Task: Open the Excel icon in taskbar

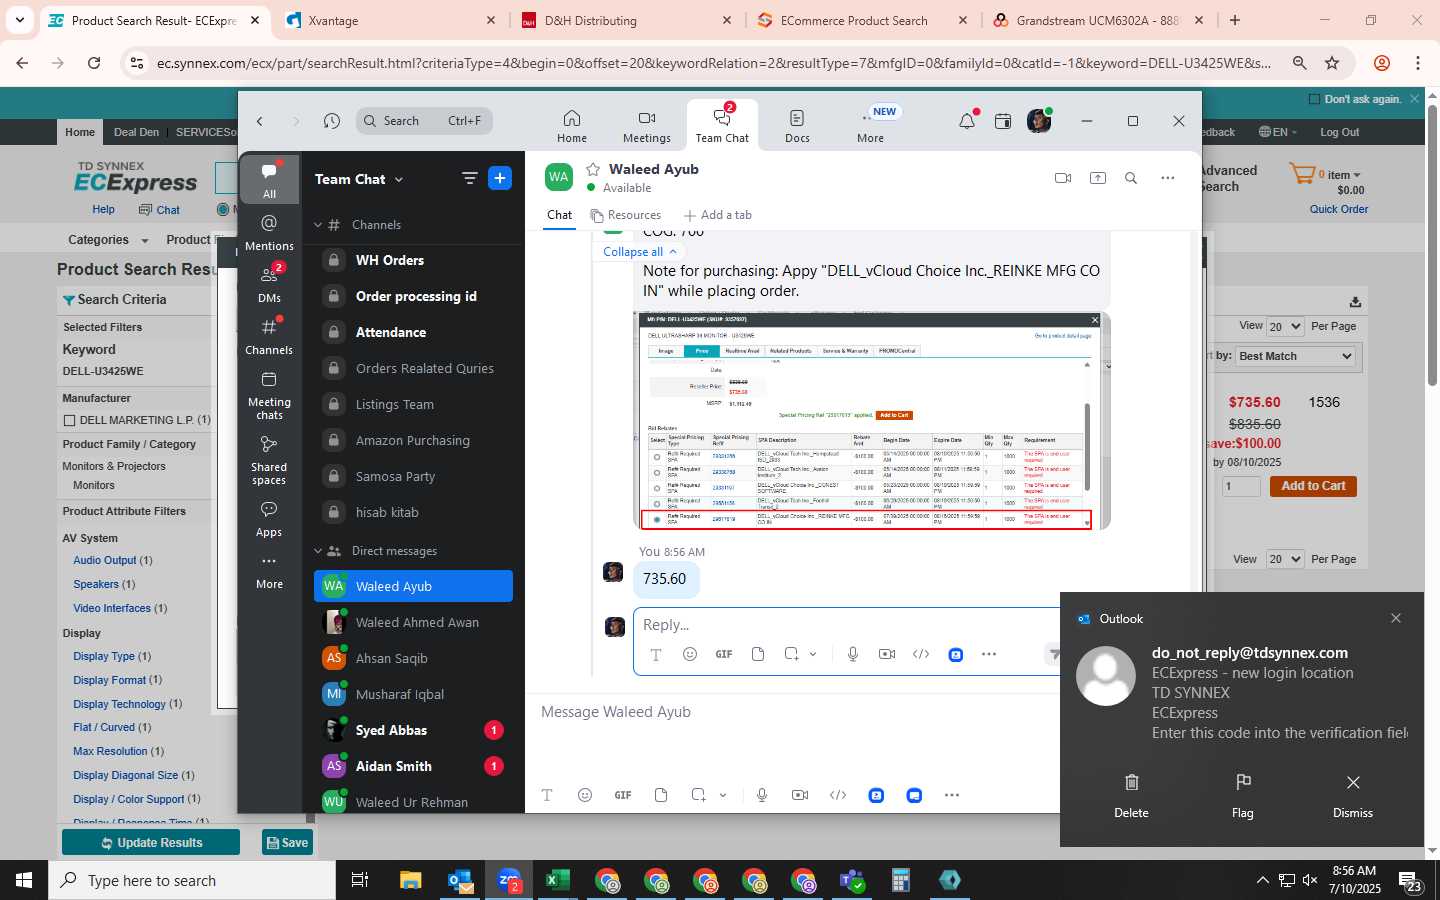Action: [557, 880]
